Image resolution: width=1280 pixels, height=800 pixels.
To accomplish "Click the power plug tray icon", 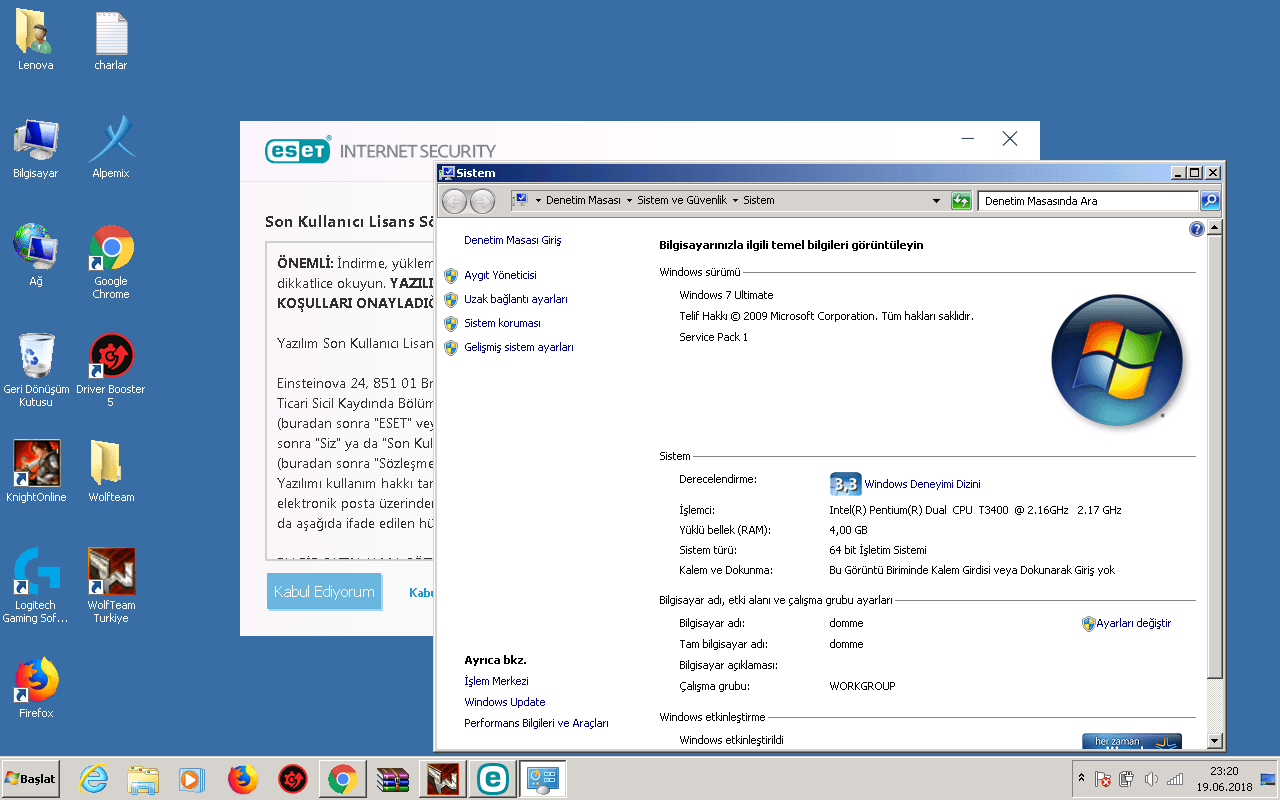I will pyautogui.click(x=1127, y=779).
